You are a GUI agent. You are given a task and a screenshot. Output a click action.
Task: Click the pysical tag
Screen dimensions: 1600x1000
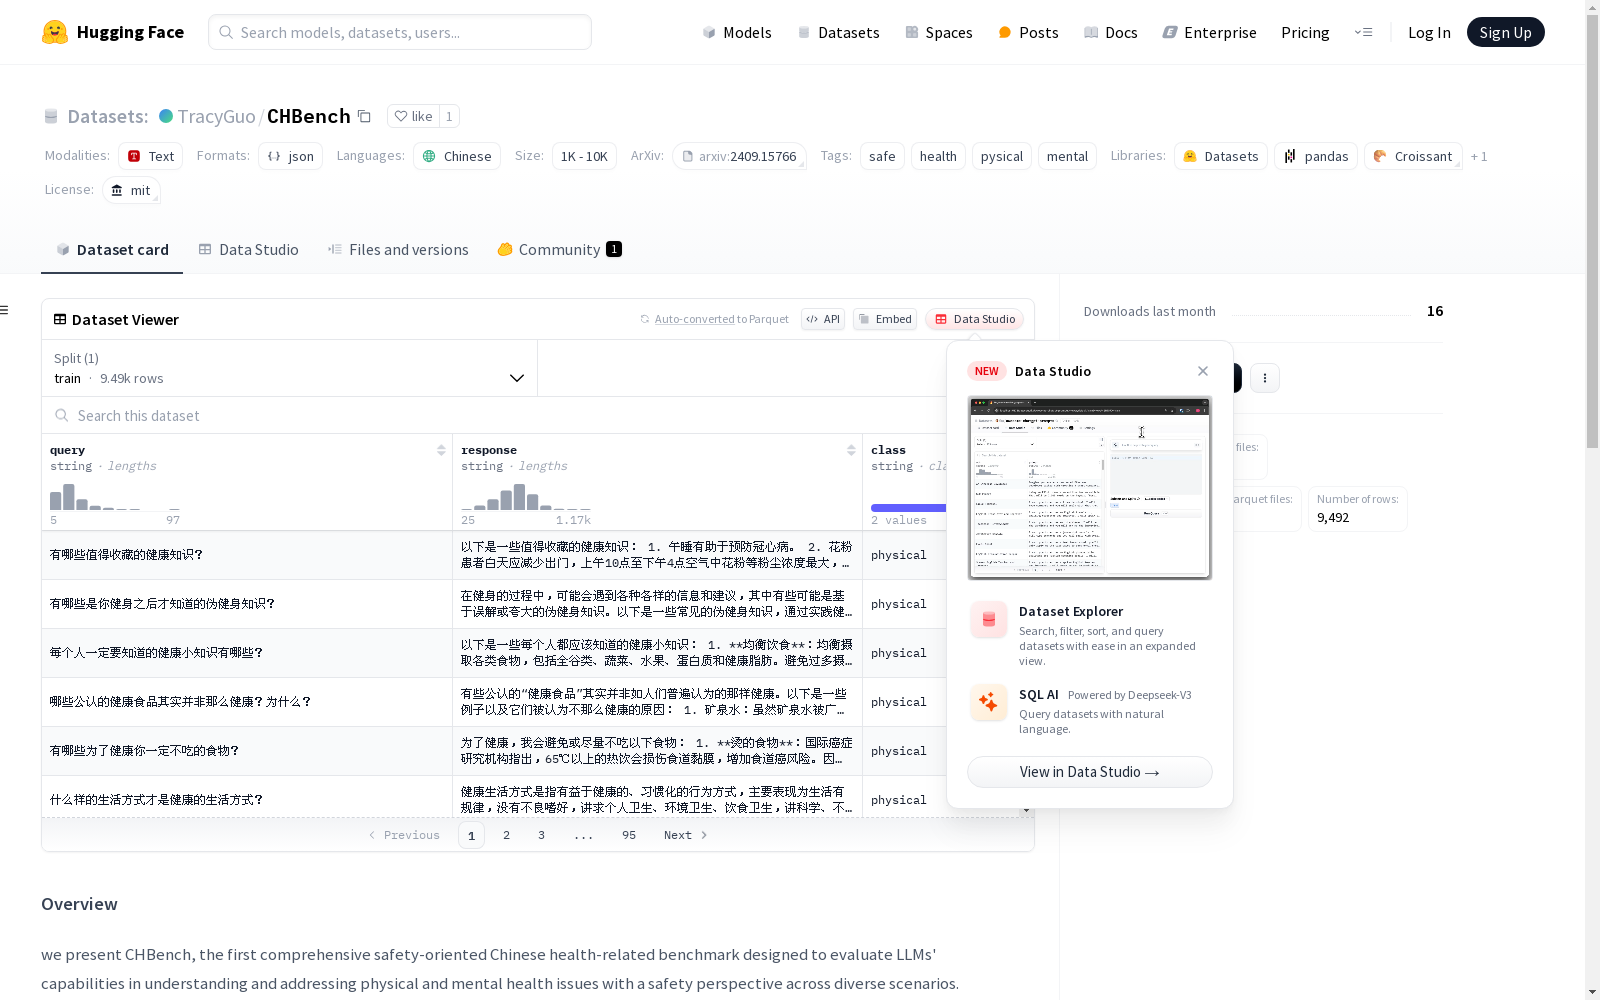click(x=1002, y=156)
